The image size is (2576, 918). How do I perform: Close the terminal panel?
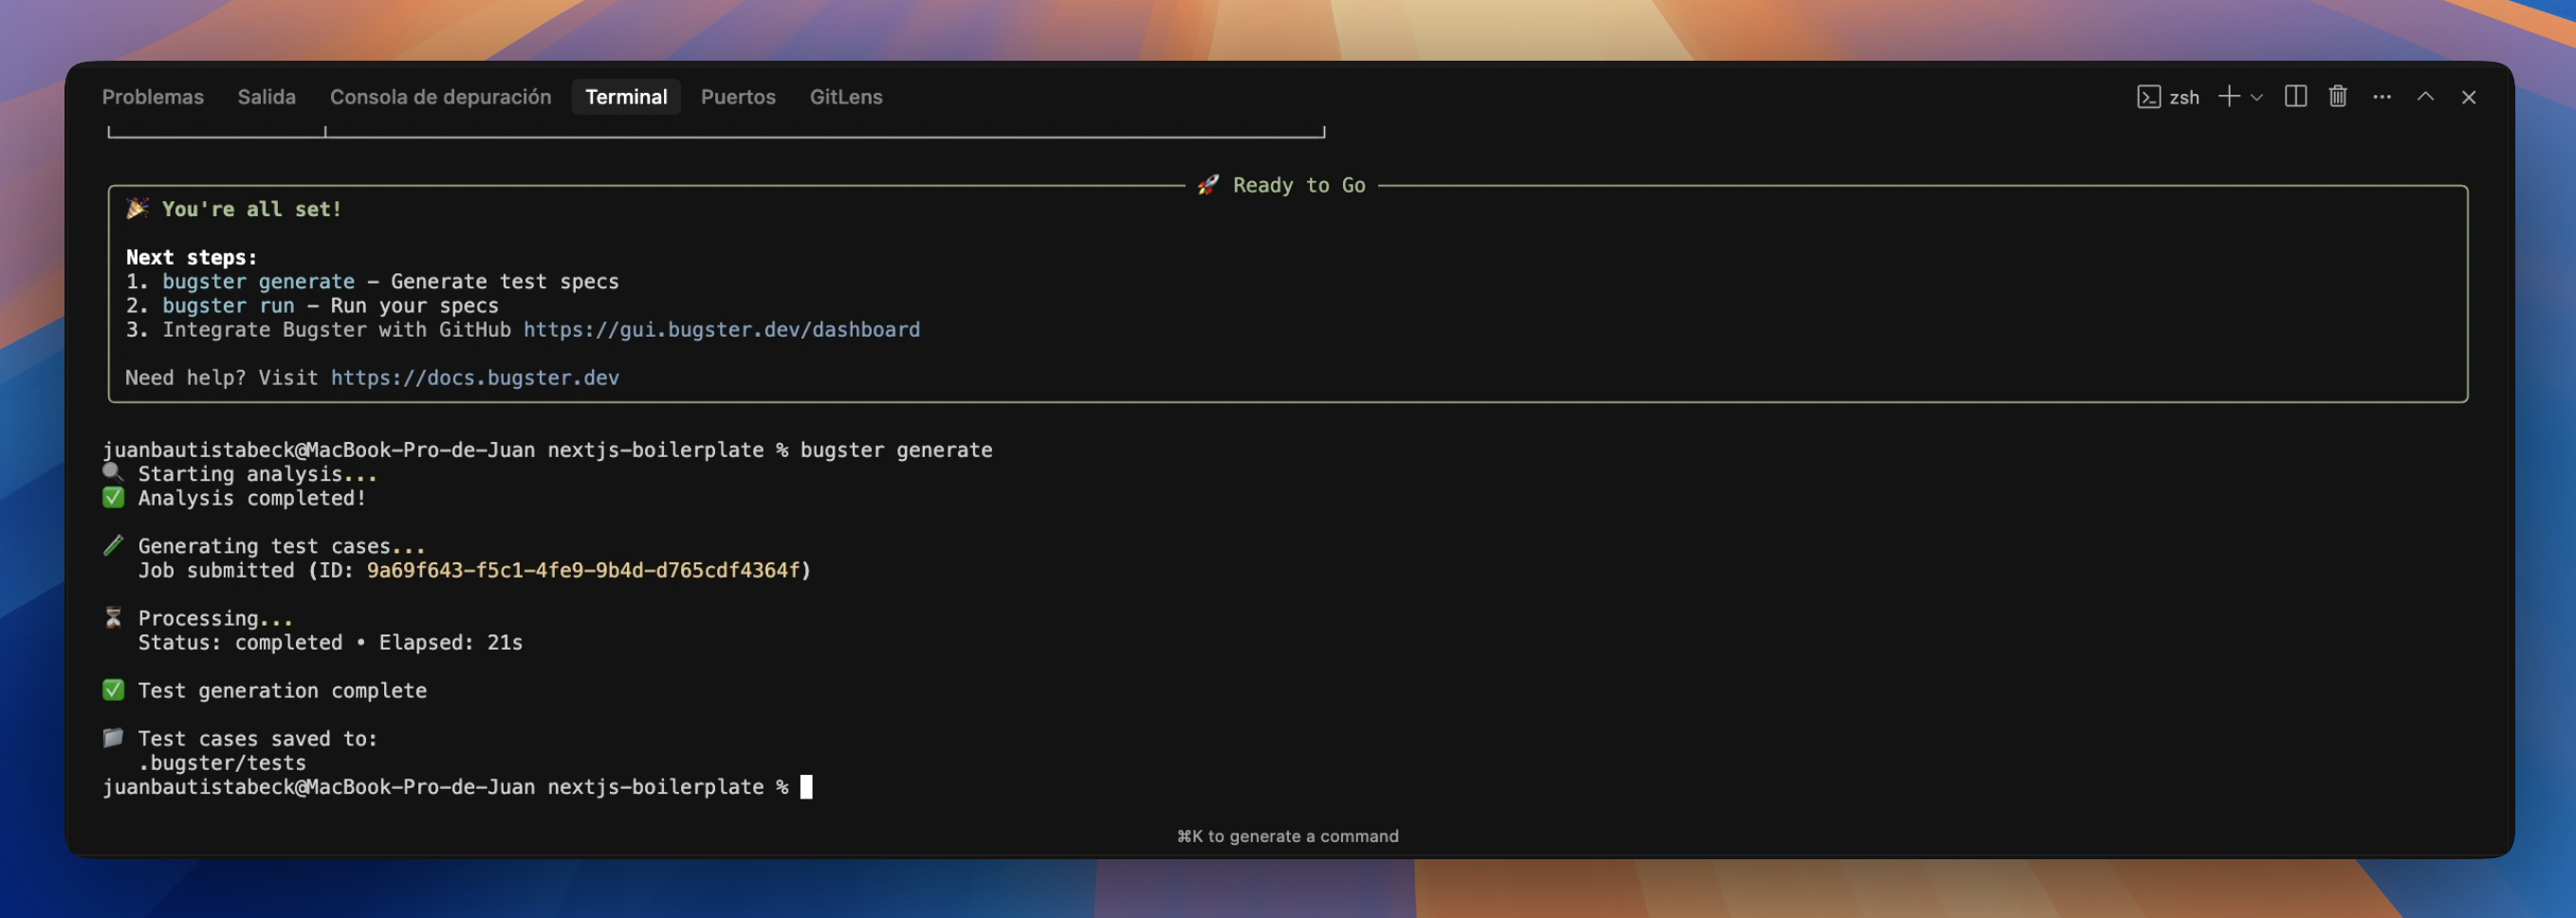(2468, 97)
